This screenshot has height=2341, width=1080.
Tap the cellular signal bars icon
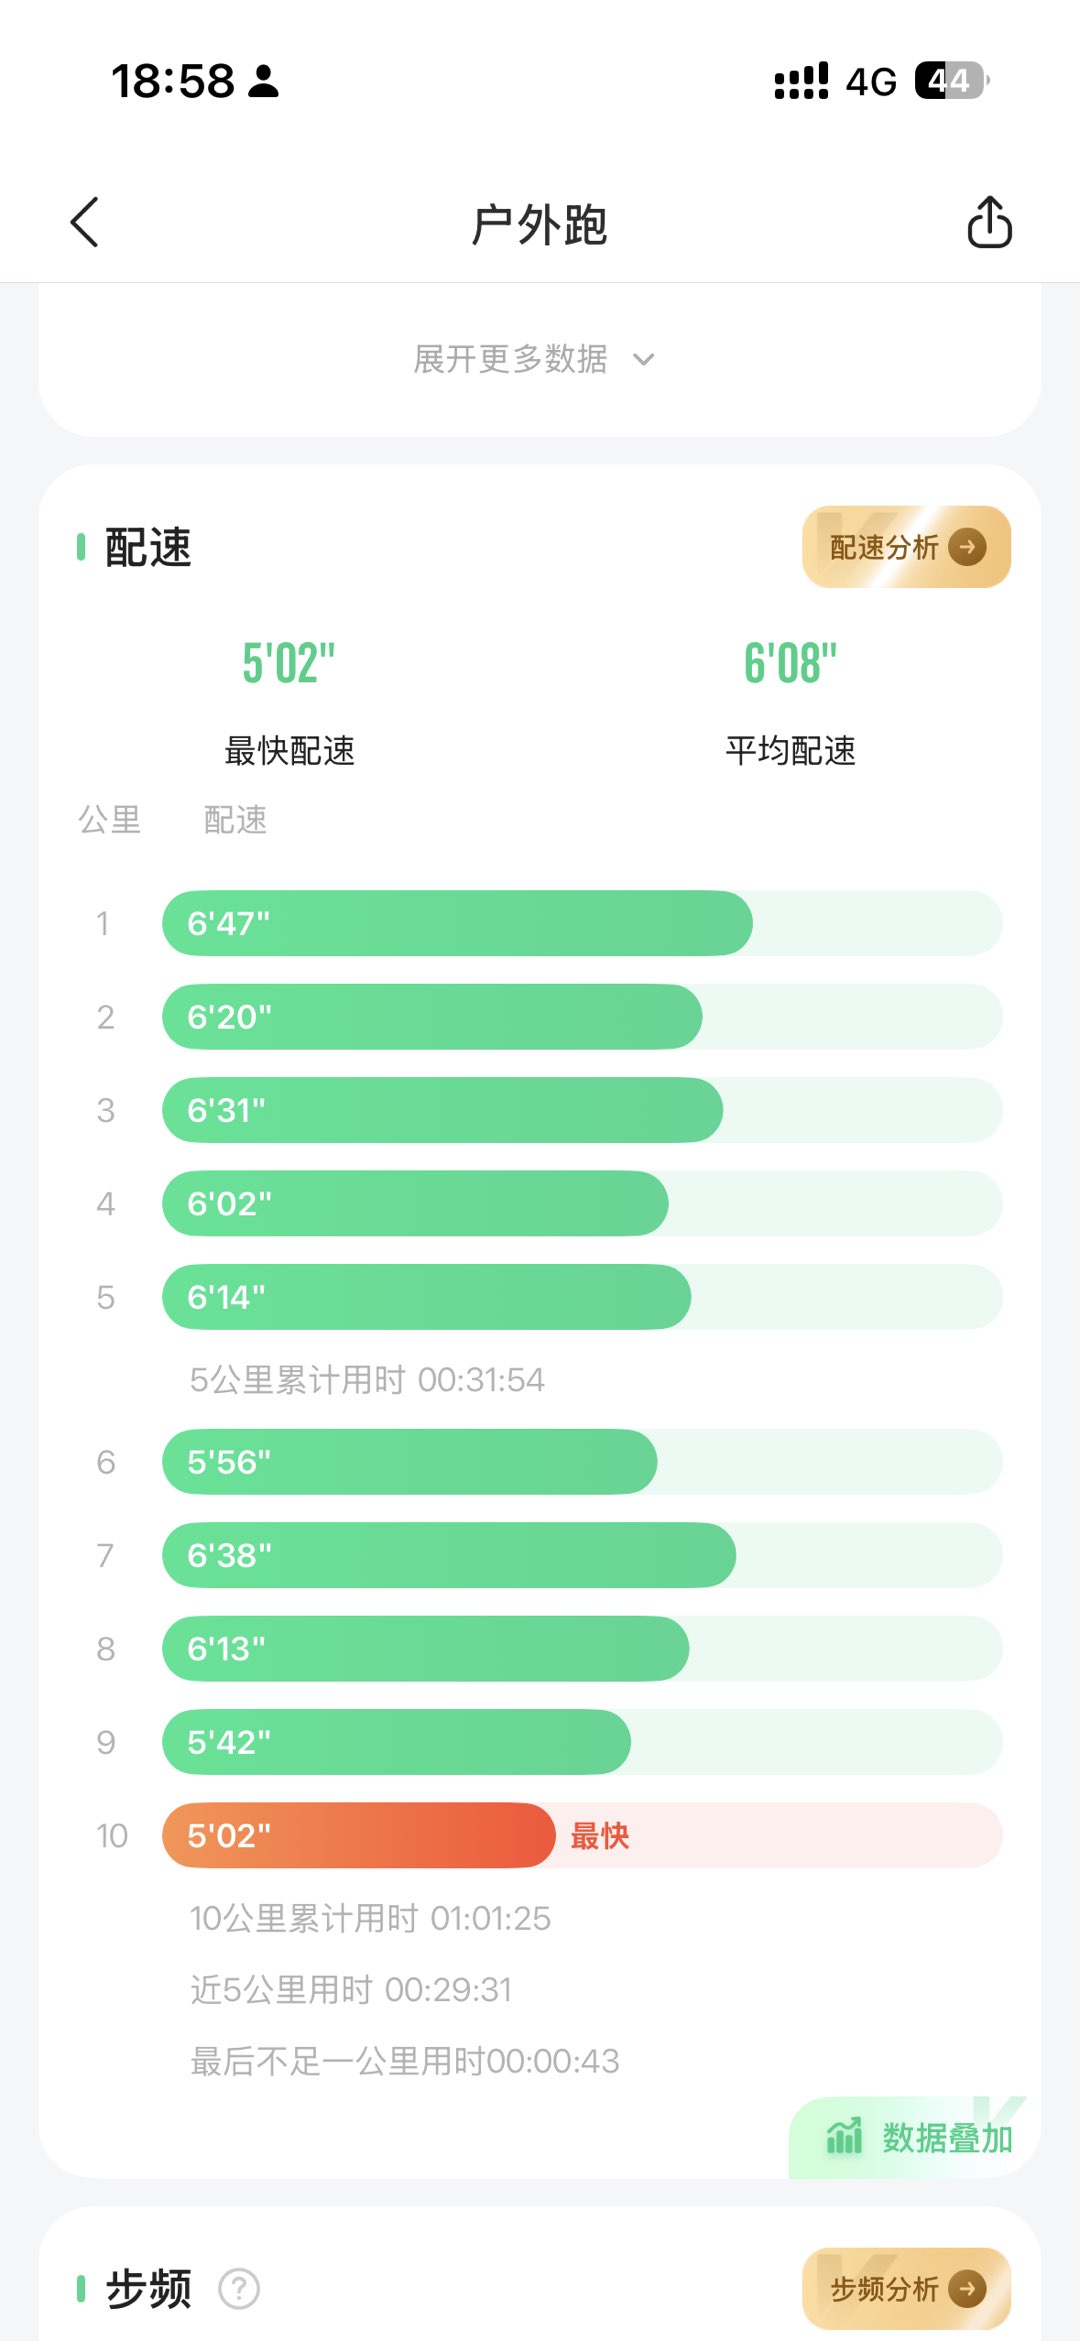point(801,81)
